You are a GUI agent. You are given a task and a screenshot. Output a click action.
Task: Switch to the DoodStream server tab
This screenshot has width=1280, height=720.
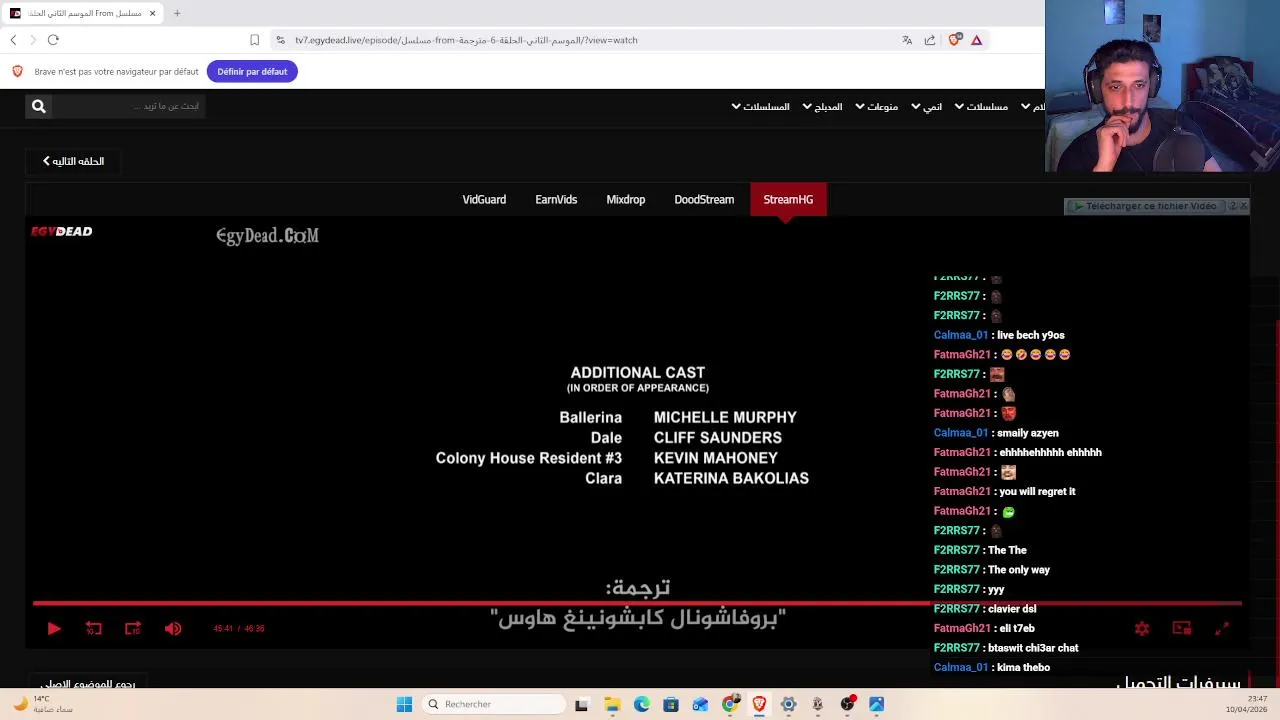point(704,199)
